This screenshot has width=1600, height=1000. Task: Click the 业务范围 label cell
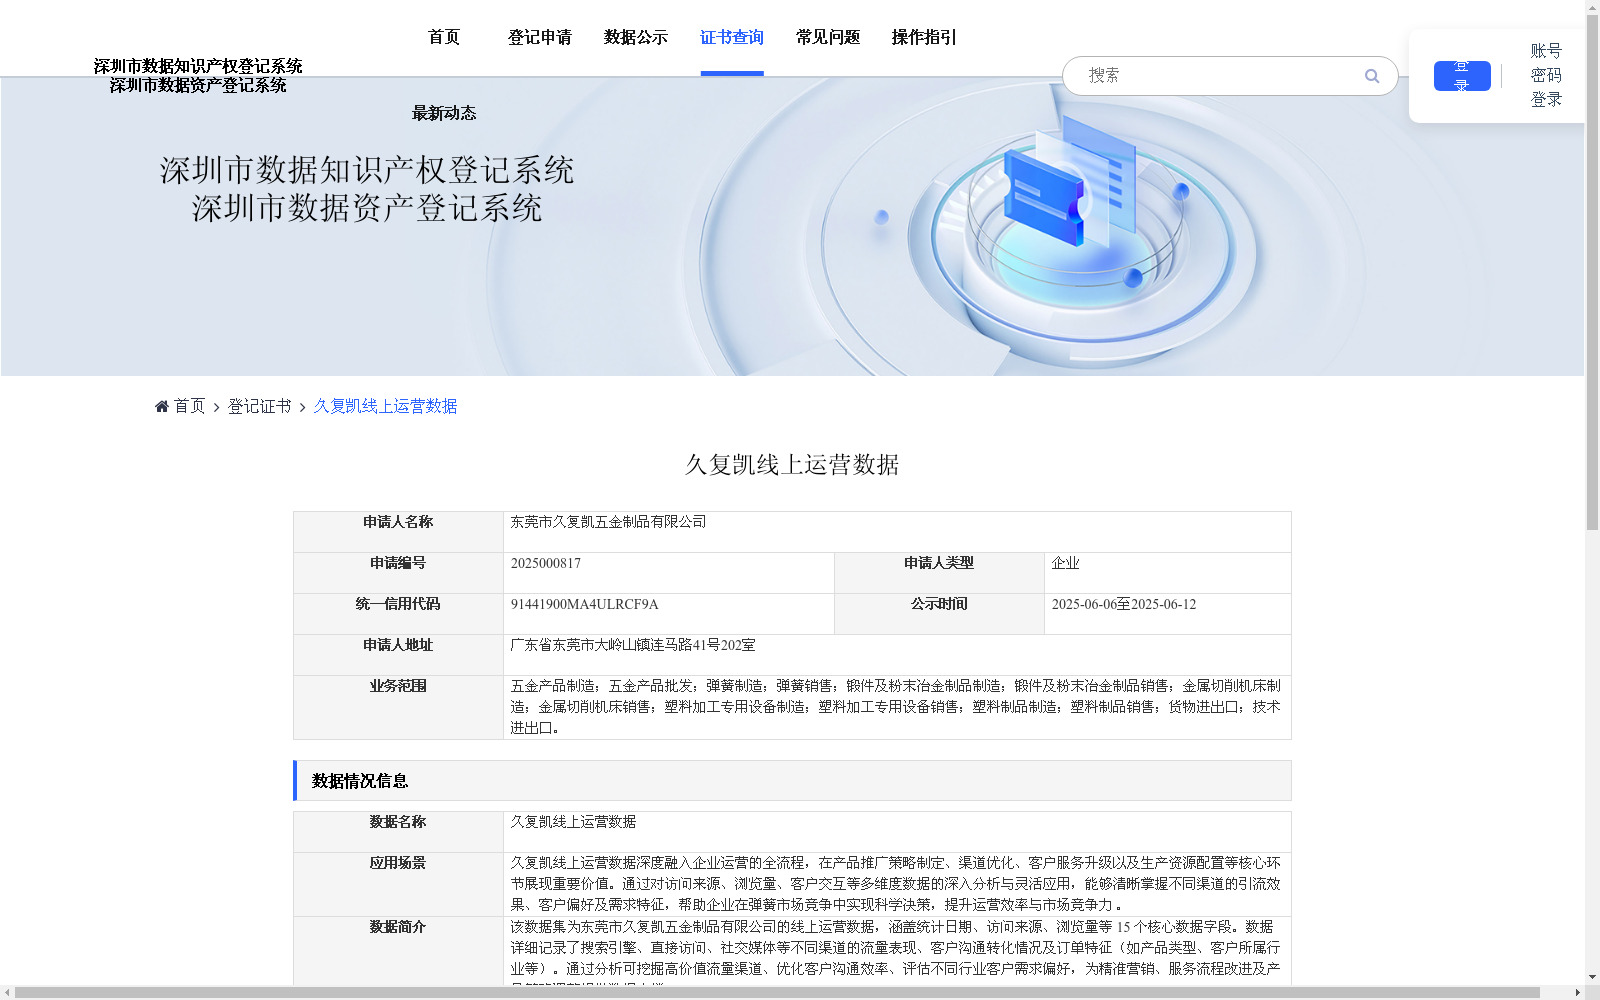398,707
